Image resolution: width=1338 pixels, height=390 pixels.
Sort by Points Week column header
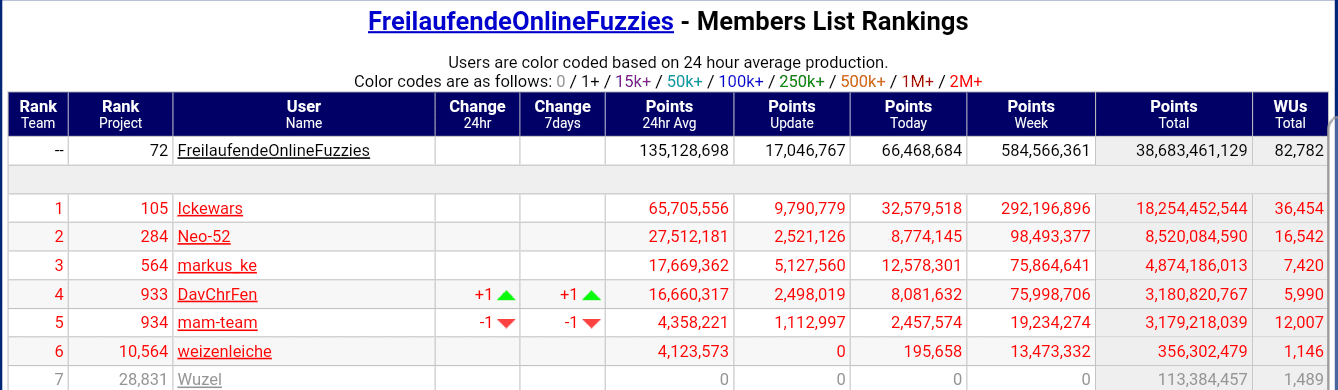1031,114
